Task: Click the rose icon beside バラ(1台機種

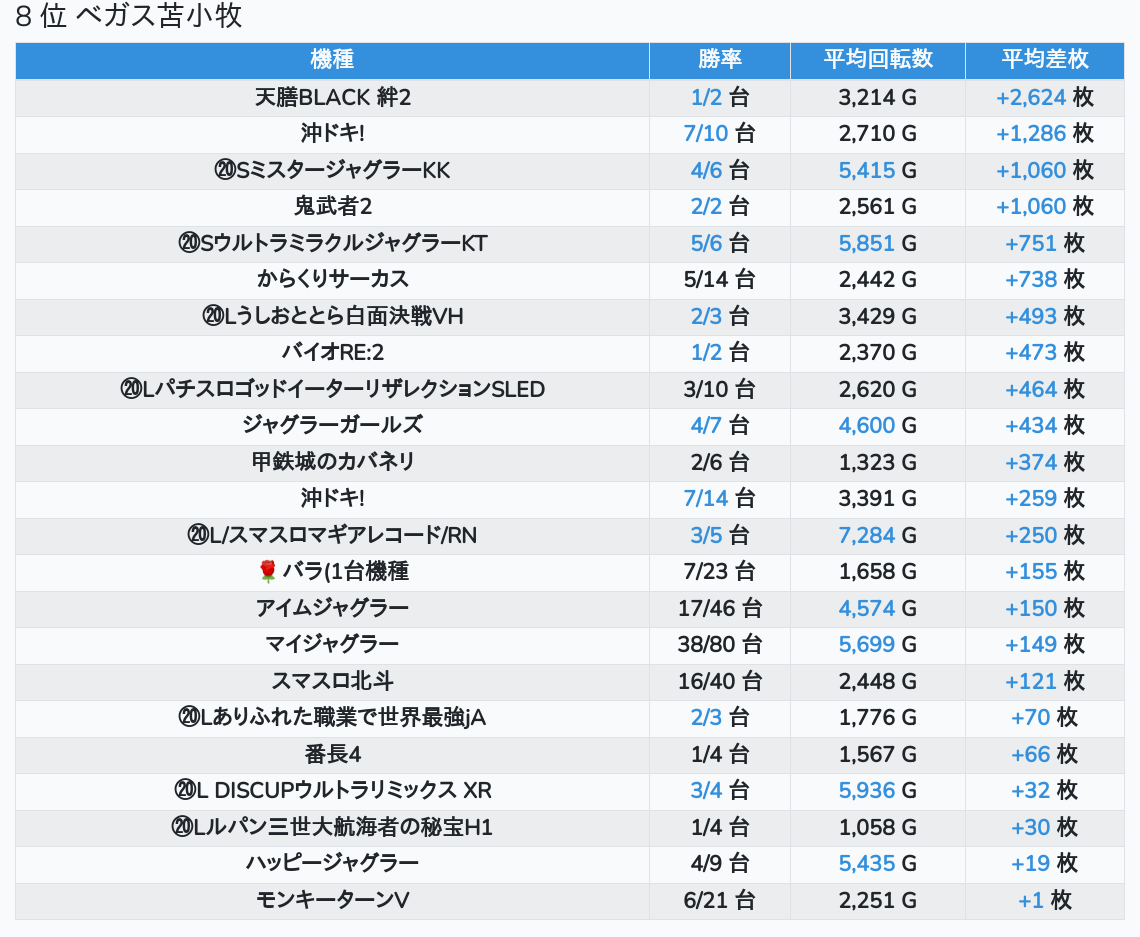Action: pos(267,571)
